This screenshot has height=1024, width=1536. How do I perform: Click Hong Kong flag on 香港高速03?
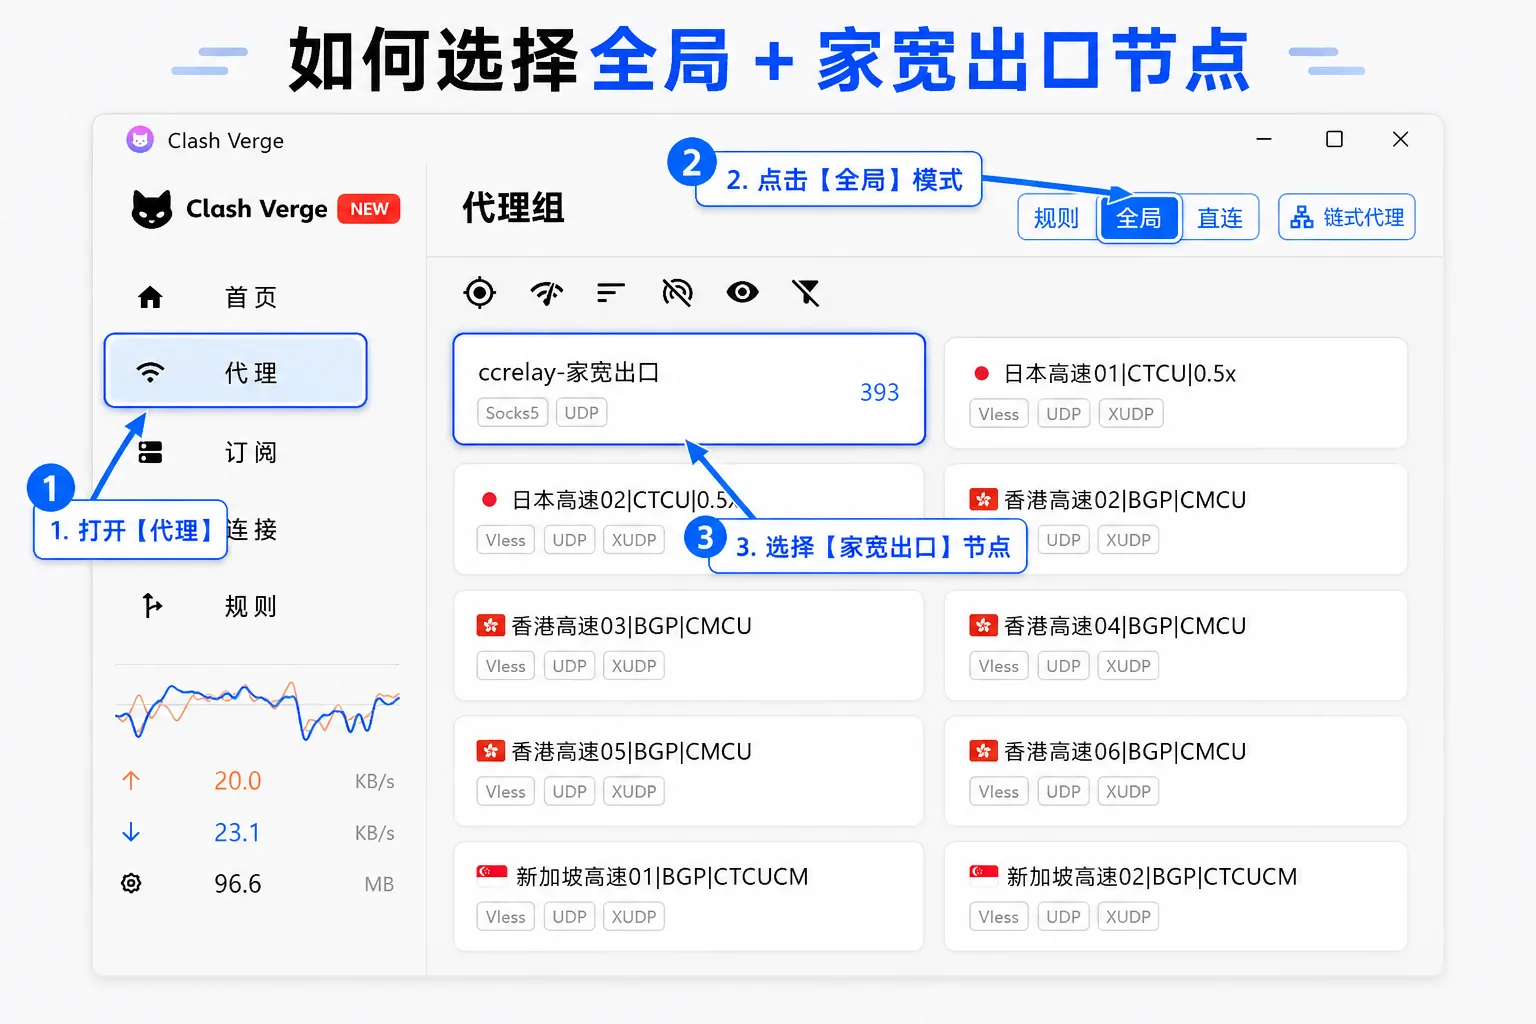click(490, 626)
